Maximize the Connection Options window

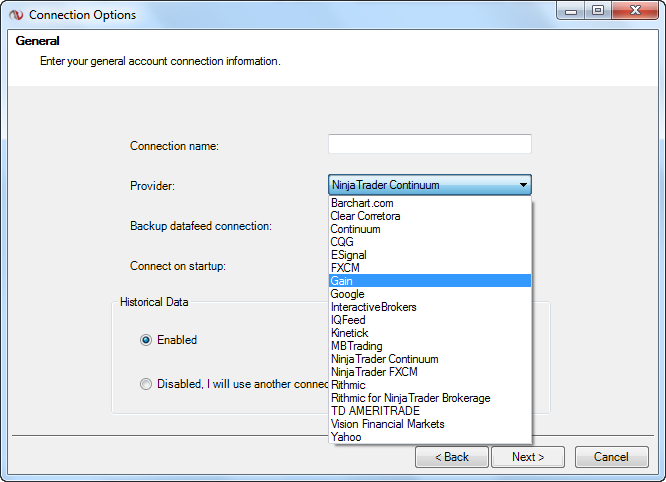tap(598, 11)
